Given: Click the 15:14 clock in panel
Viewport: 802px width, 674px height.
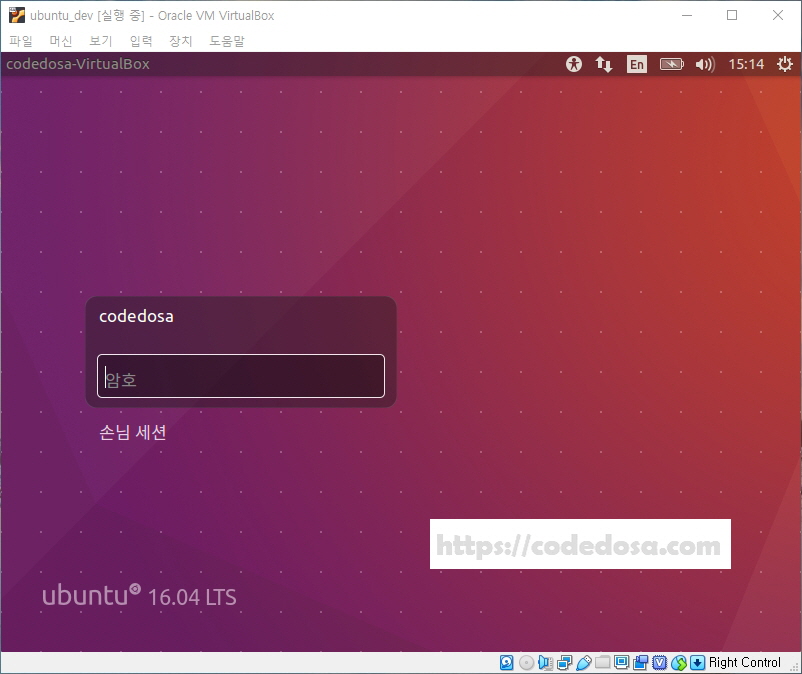Looking at the screenshot, I should tap(746, 64).
